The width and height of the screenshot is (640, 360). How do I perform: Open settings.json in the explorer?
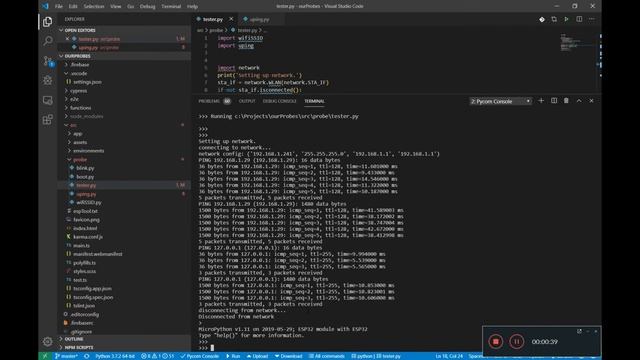87,82
